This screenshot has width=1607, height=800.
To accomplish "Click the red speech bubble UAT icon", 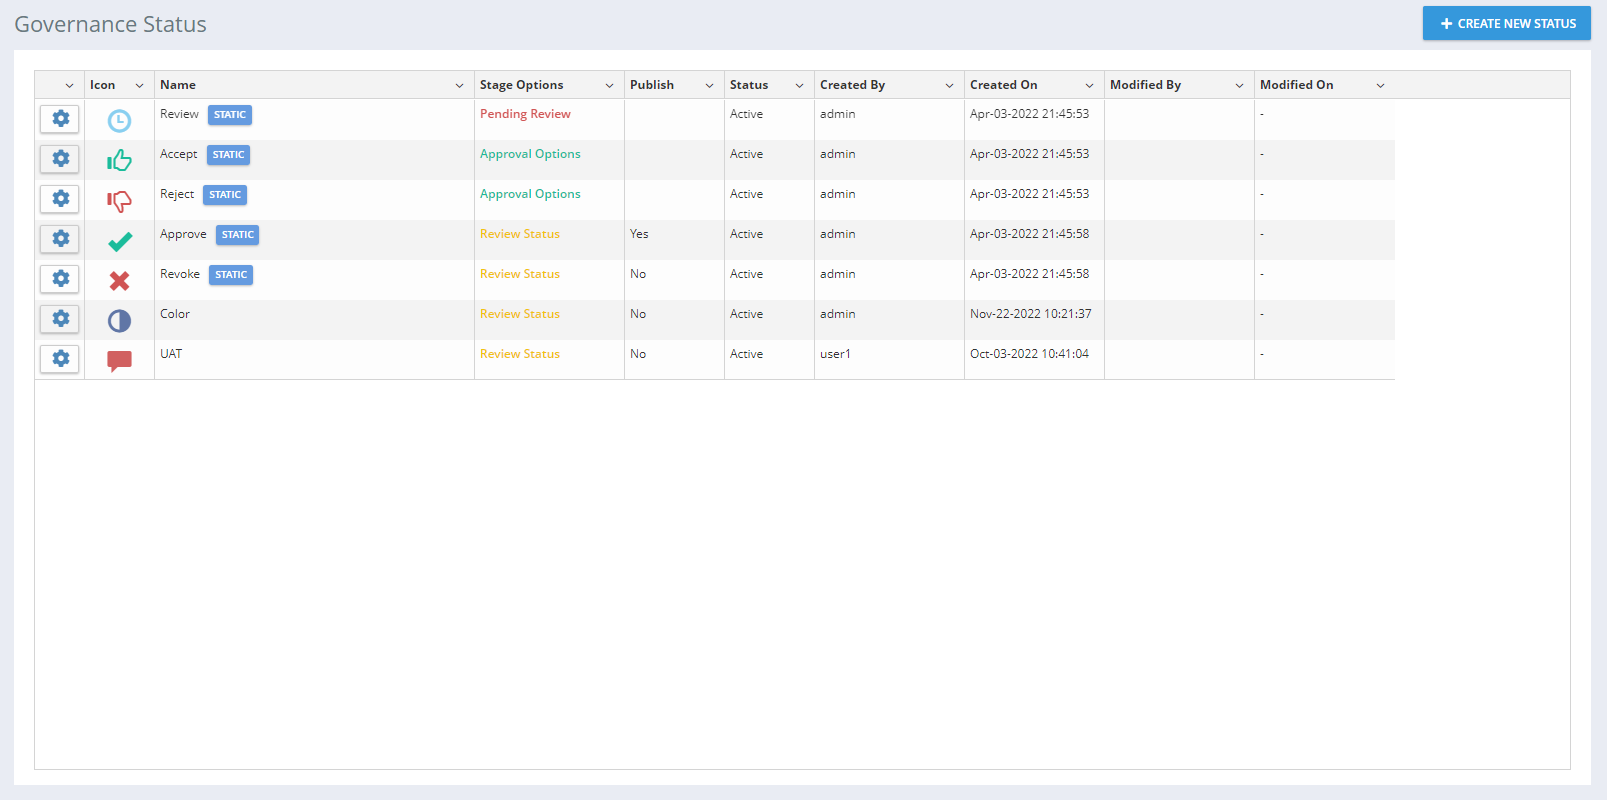I will click(x=119, y=361).
